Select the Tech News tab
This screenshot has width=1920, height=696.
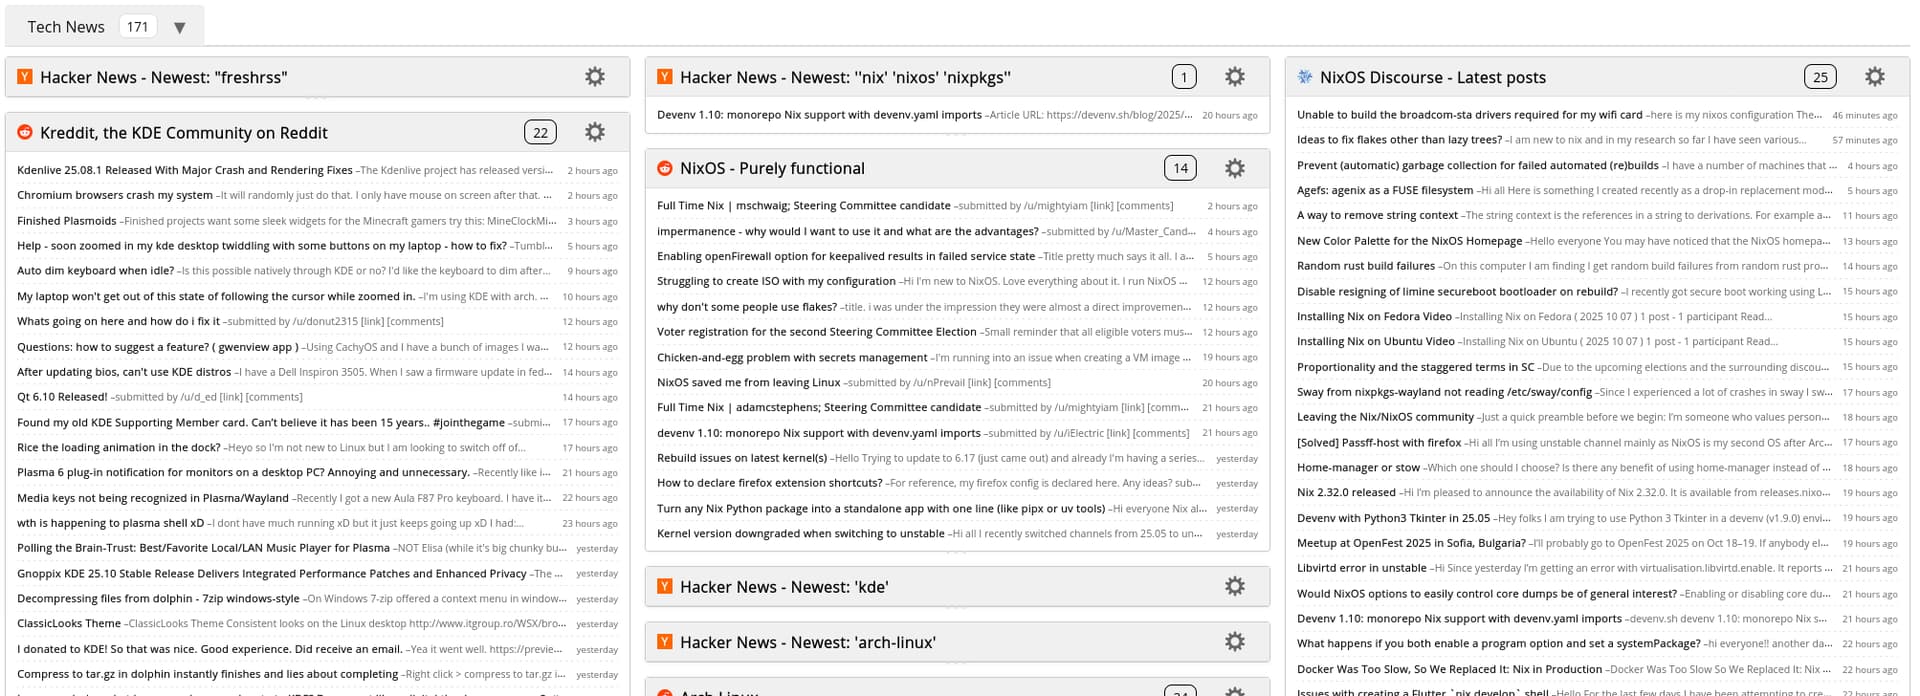point(66,27)
